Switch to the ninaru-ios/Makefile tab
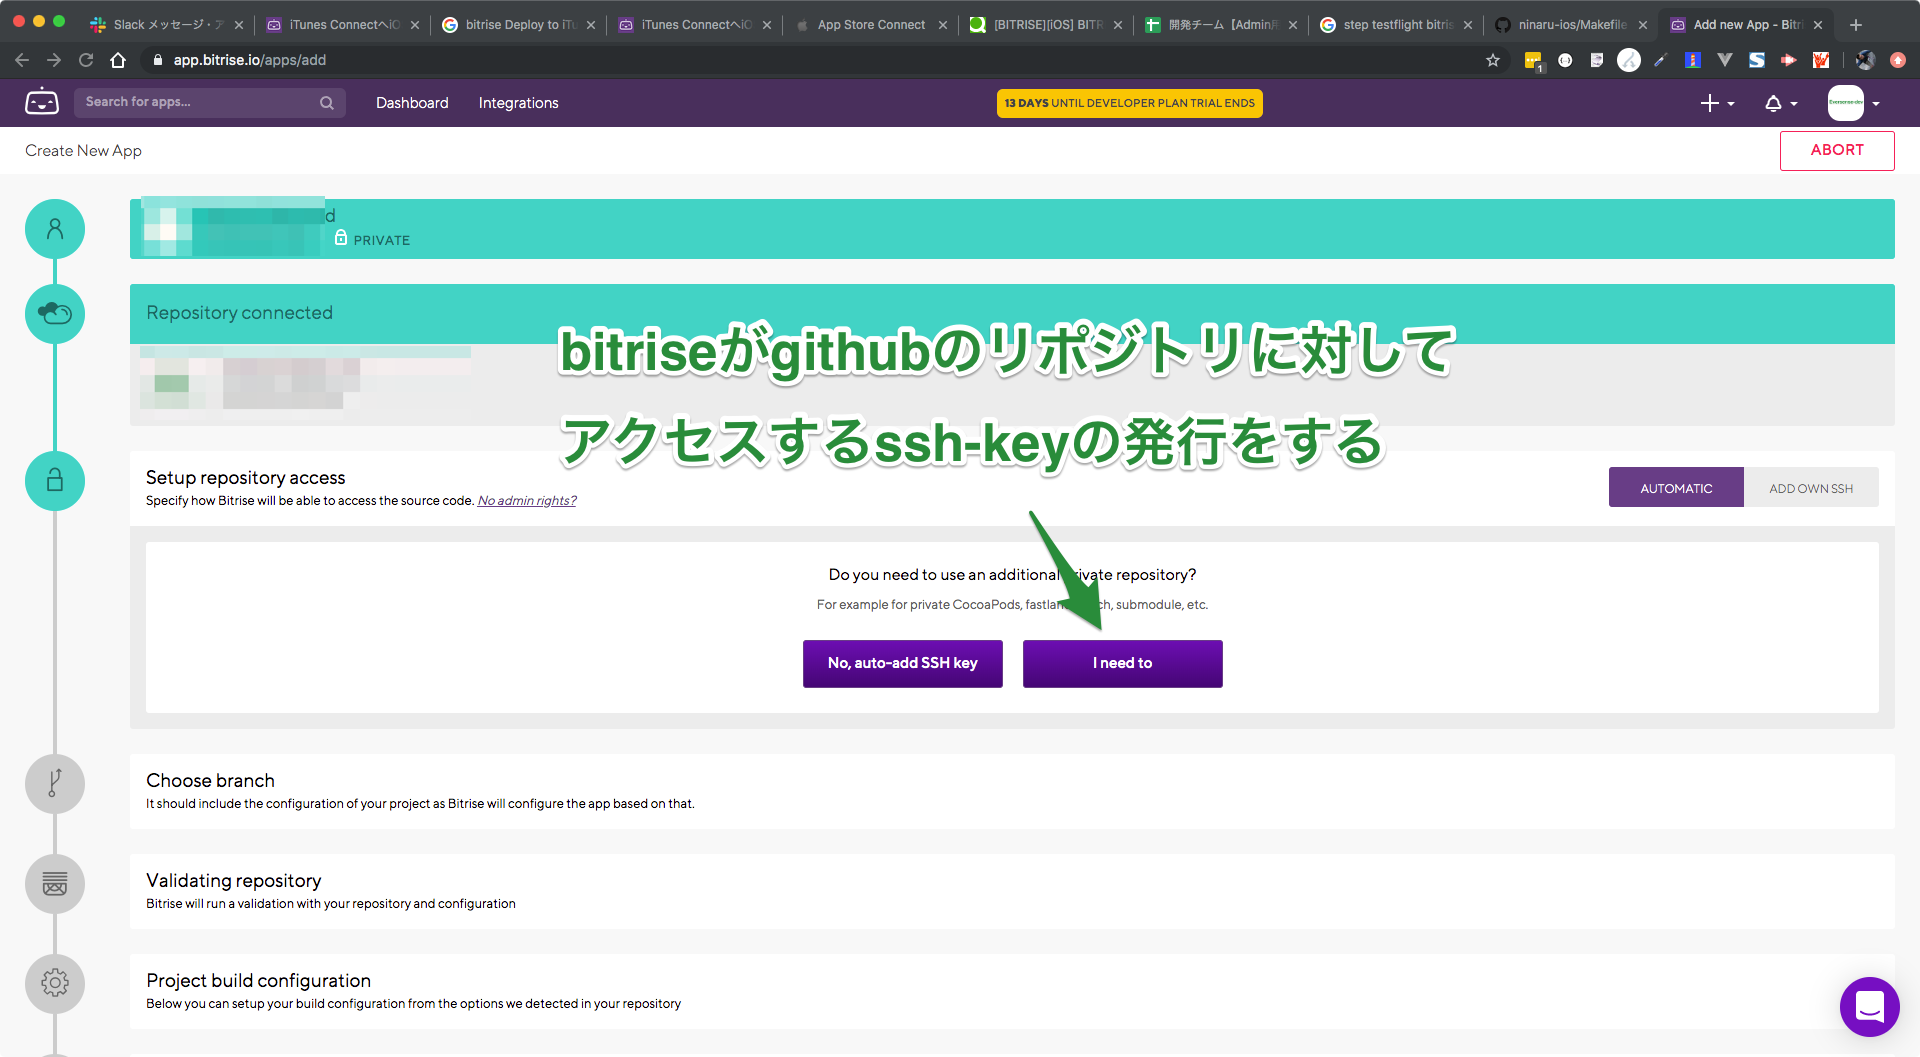This screenshot has height=1057, width=1920. (1571, 25)
